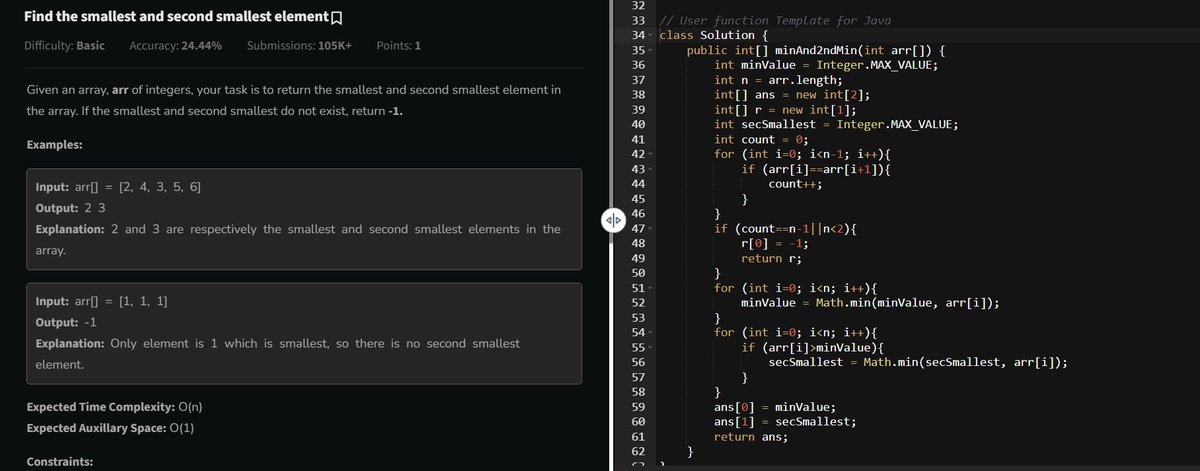Click the comment '// User function Template for Java'
This screenshot has width=1200, height=471.
[776, 21]
